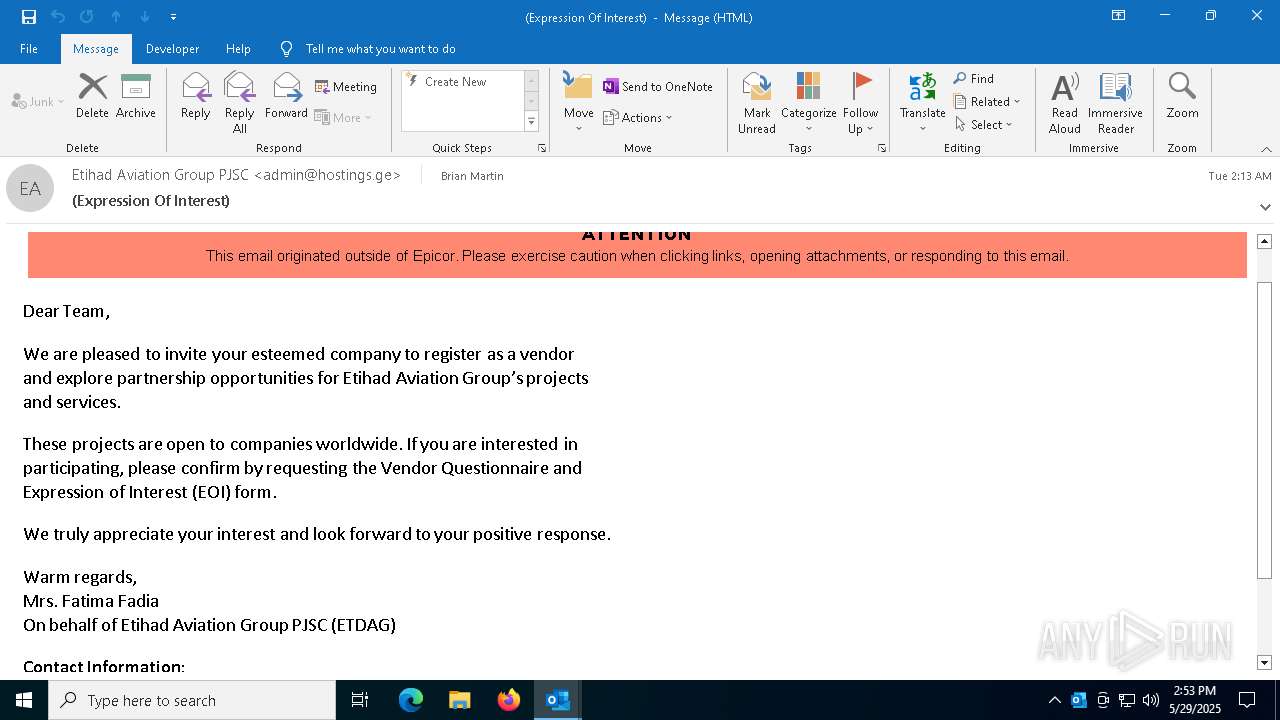1280x720 pixels.
Task: Open the Categorize color menu
Action: tap(808, 103)
